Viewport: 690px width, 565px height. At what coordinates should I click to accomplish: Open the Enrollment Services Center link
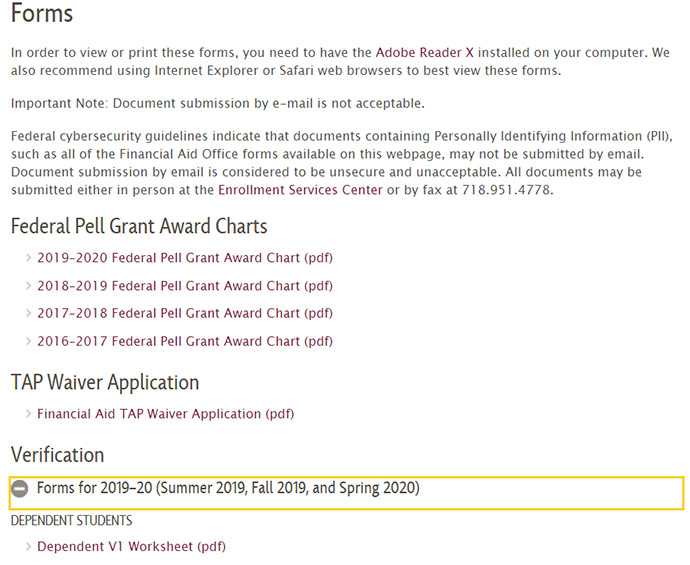300,190
